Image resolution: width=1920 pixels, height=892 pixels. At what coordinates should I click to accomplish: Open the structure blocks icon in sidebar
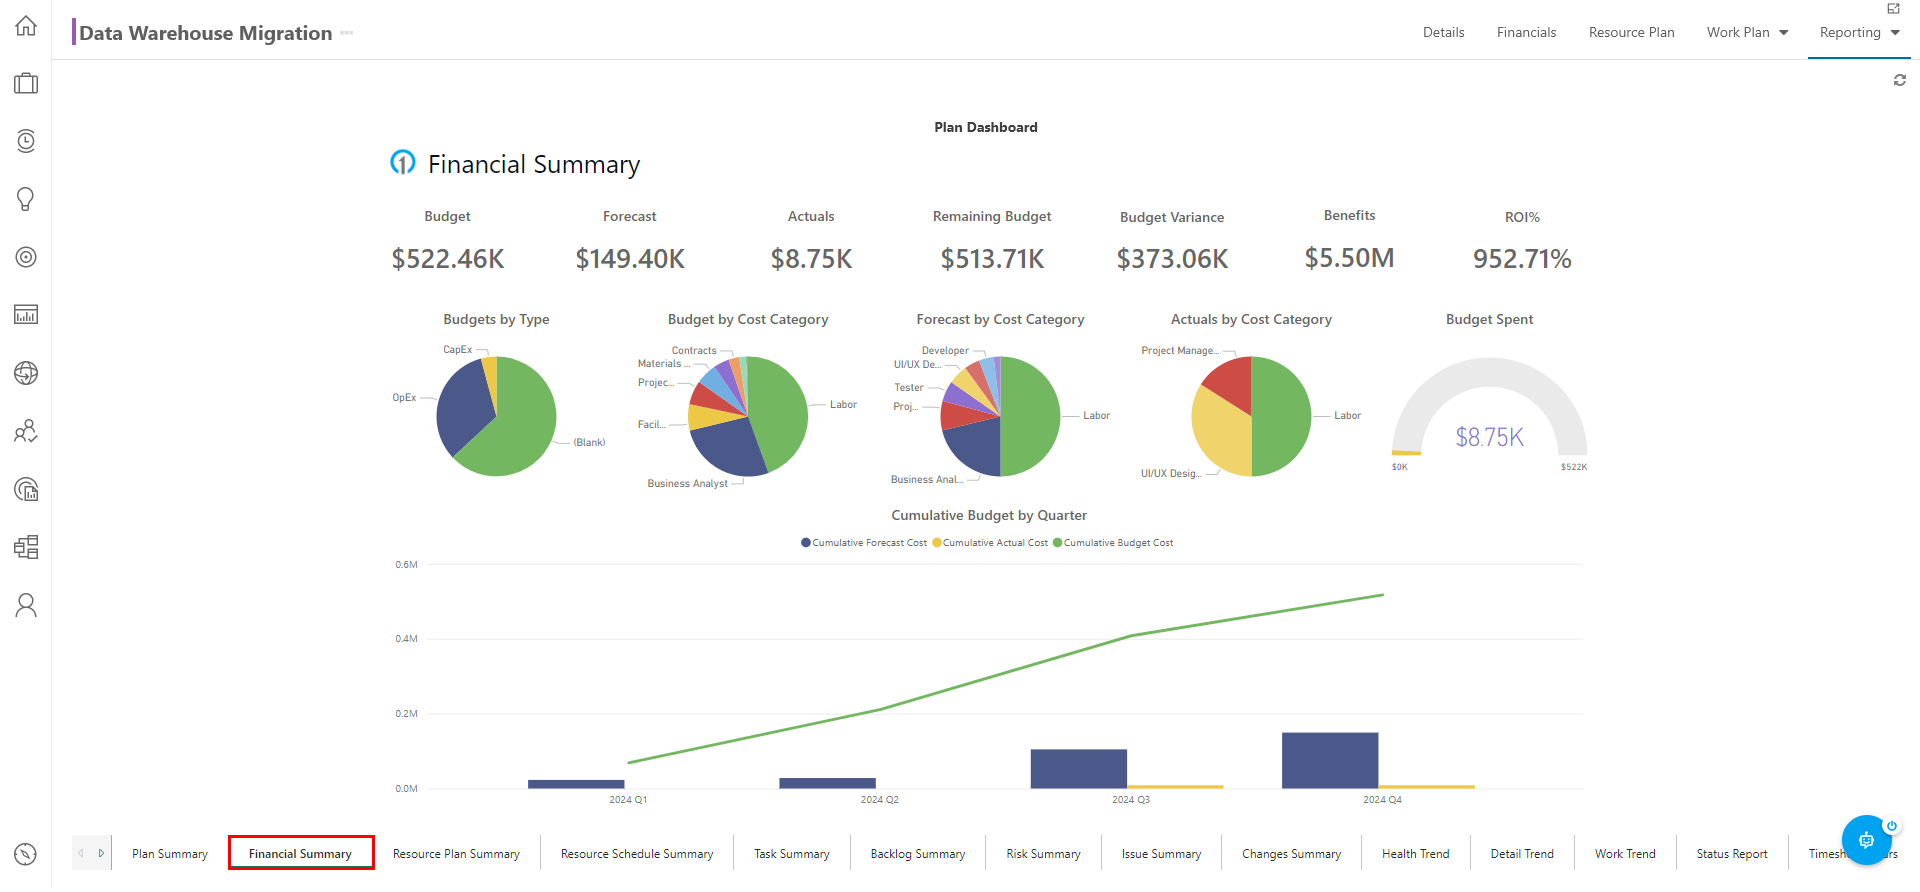(x=26, y=547)
